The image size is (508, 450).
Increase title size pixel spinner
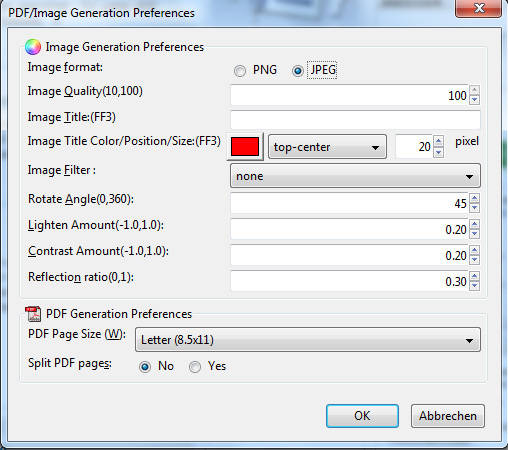click(439, 141)
